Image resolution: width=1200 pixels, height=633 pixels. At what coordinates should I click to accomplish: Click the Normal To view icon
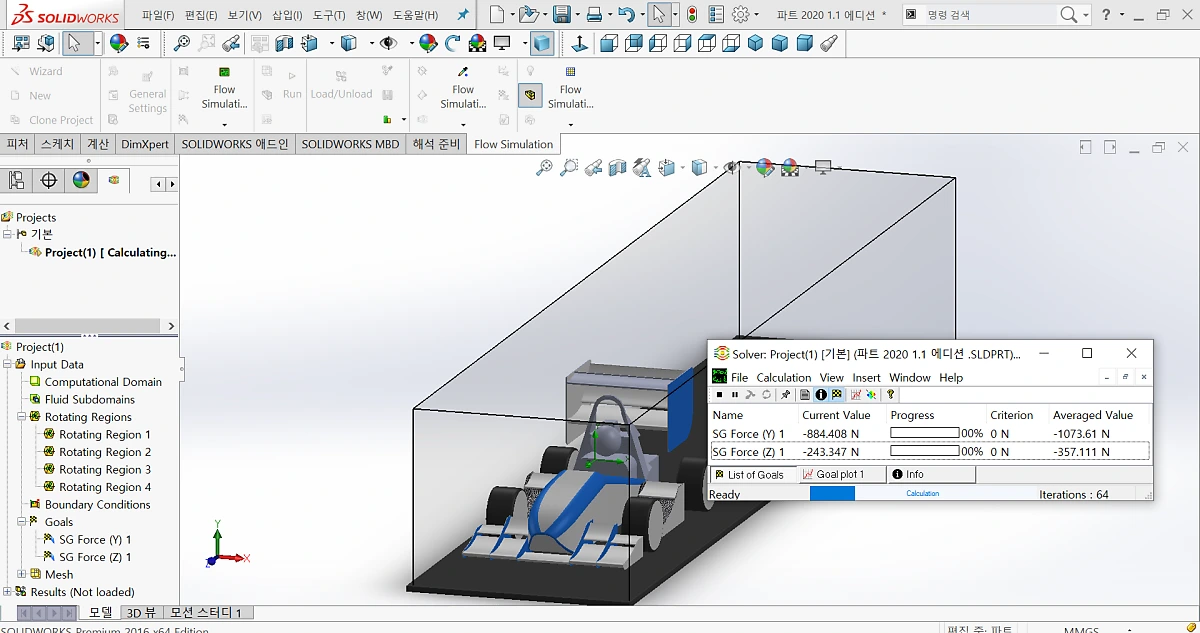click(x=580, y=44)
